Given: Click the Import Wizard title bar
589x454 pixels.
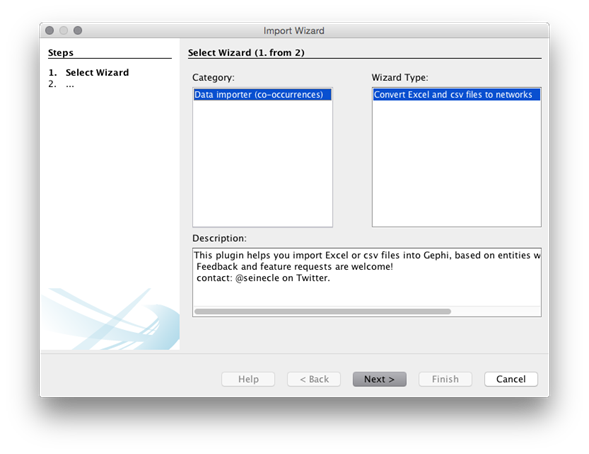Looking at the screenshot, I should [x=294, y=30].
